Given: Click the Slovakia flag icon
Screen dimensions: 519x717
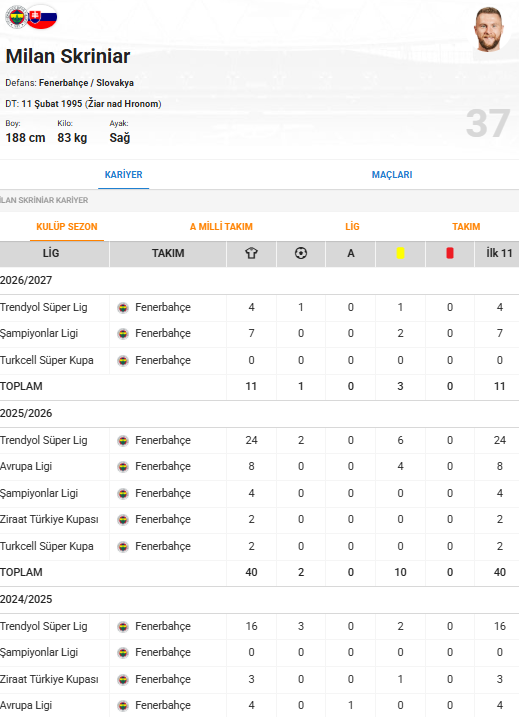Looking at the screenshot, I should coord(42,17).
